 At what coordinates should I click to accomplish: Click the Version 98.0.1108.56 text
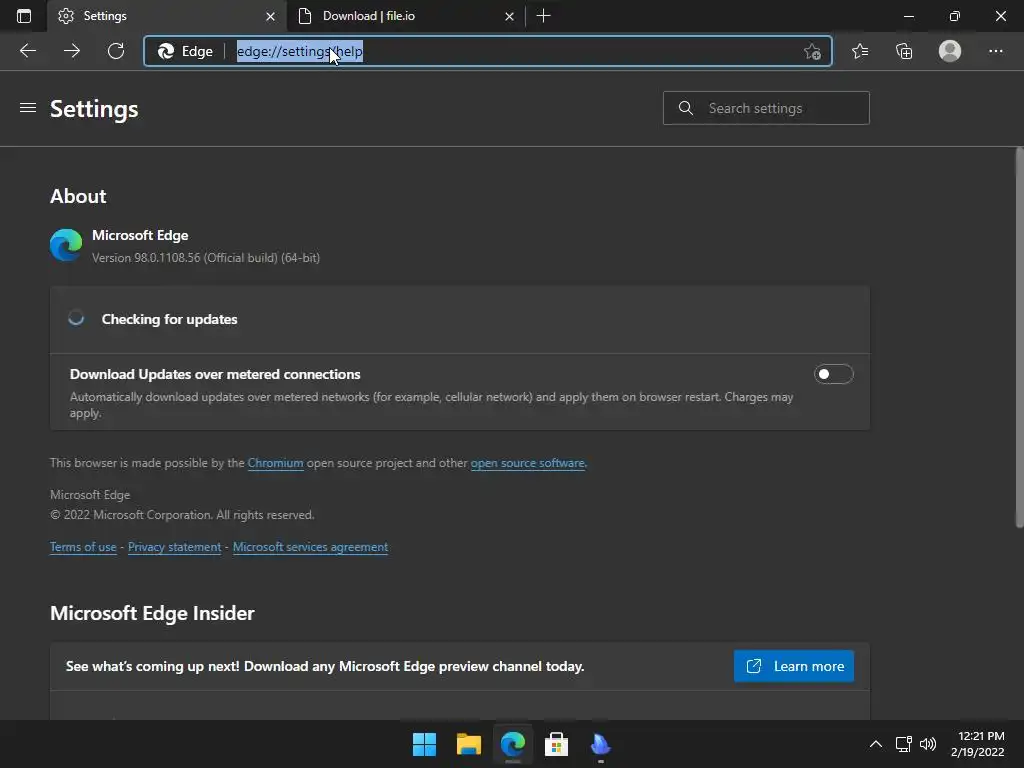(x=206, y=258)
